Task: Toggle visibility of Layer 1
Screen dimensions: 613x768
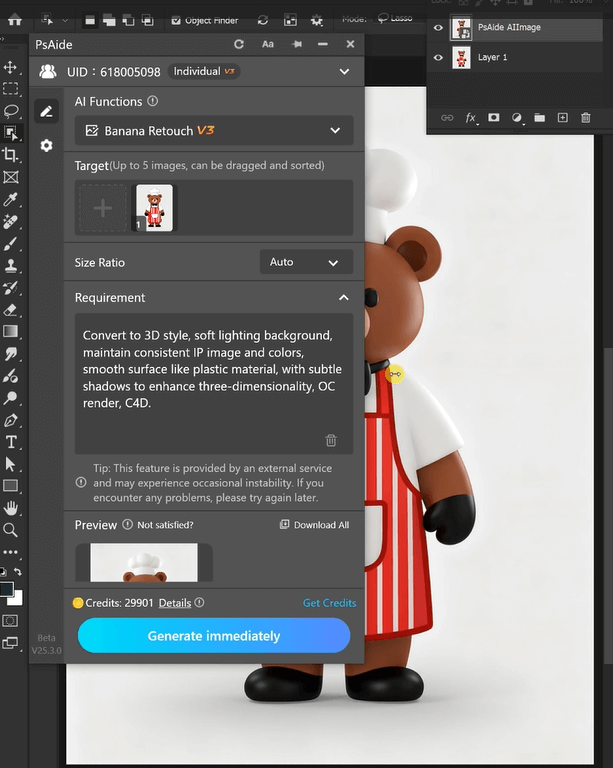Action: pos(438,58)
